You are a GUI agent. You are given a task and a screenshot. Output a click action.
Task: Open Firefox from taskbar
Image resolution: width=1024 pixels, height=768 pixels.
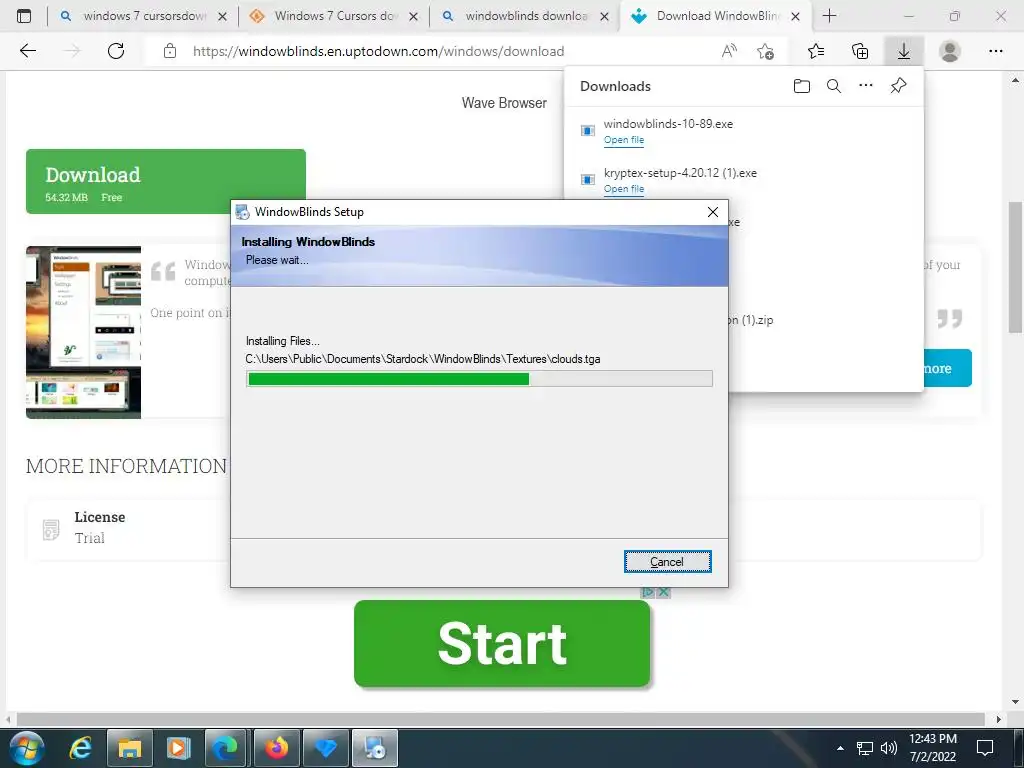277,748
